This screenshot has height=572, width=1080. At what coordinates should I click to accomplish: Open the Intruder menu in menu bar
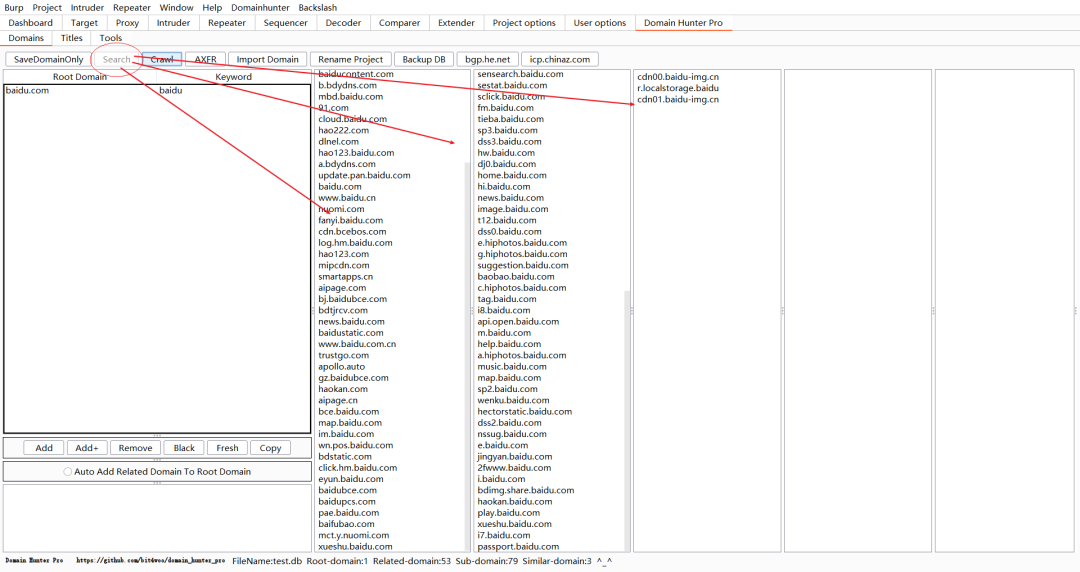[87, 8]
